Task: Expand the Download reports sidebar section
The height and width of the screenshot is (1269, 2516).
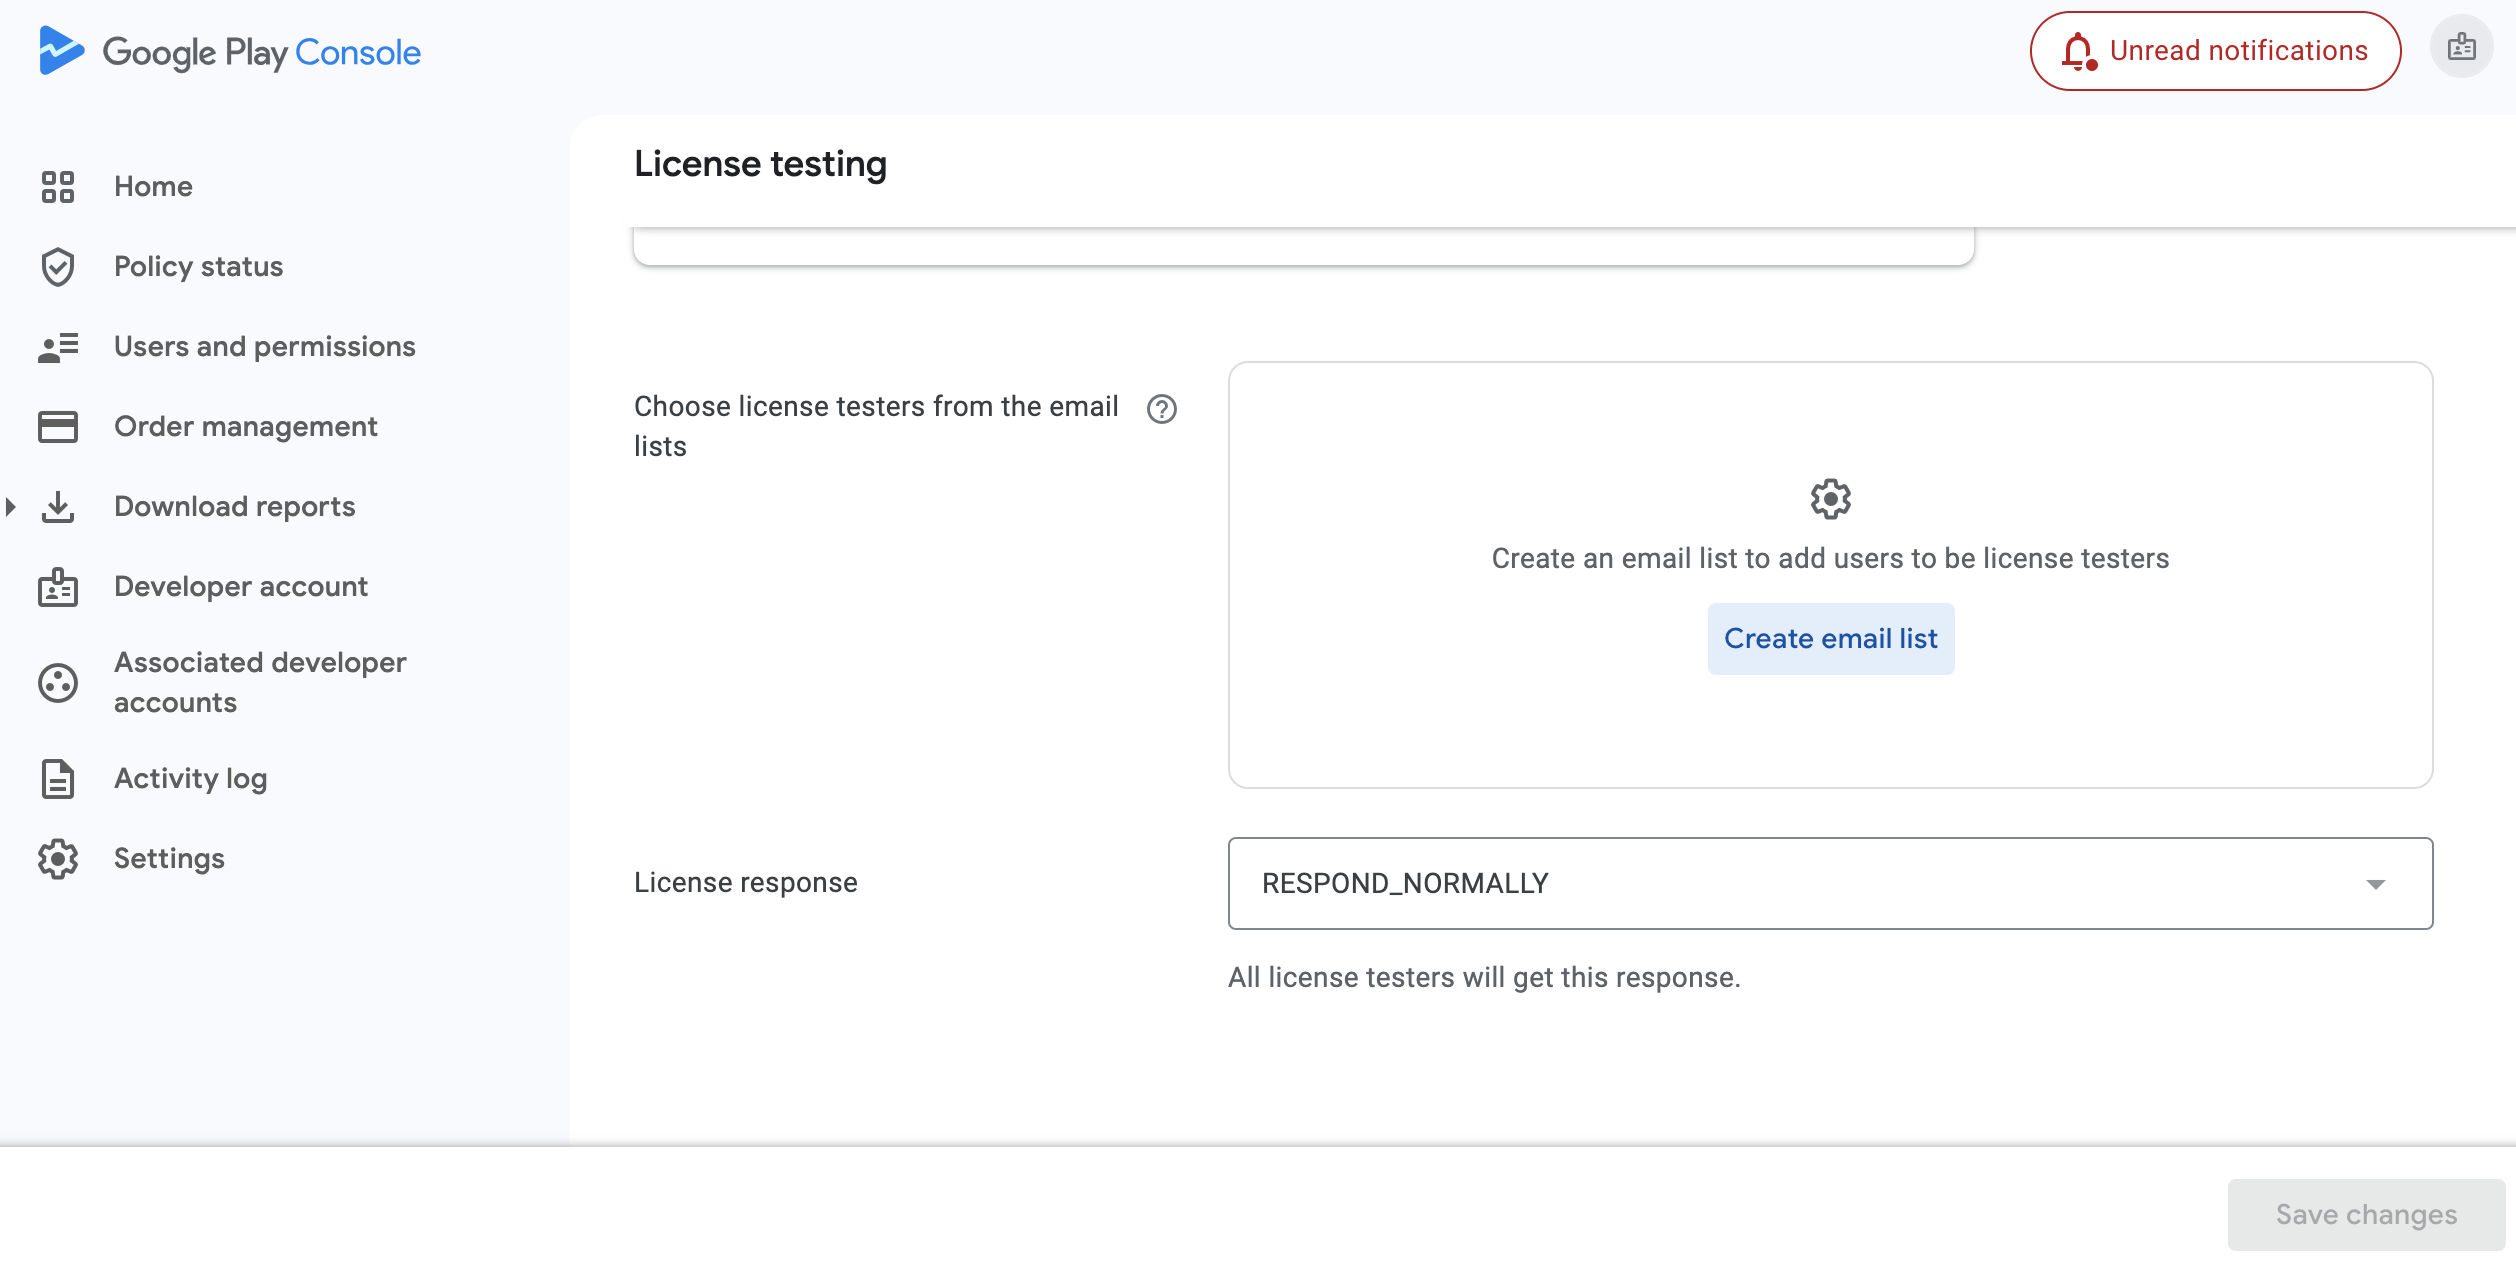Action: click(11, 506)
